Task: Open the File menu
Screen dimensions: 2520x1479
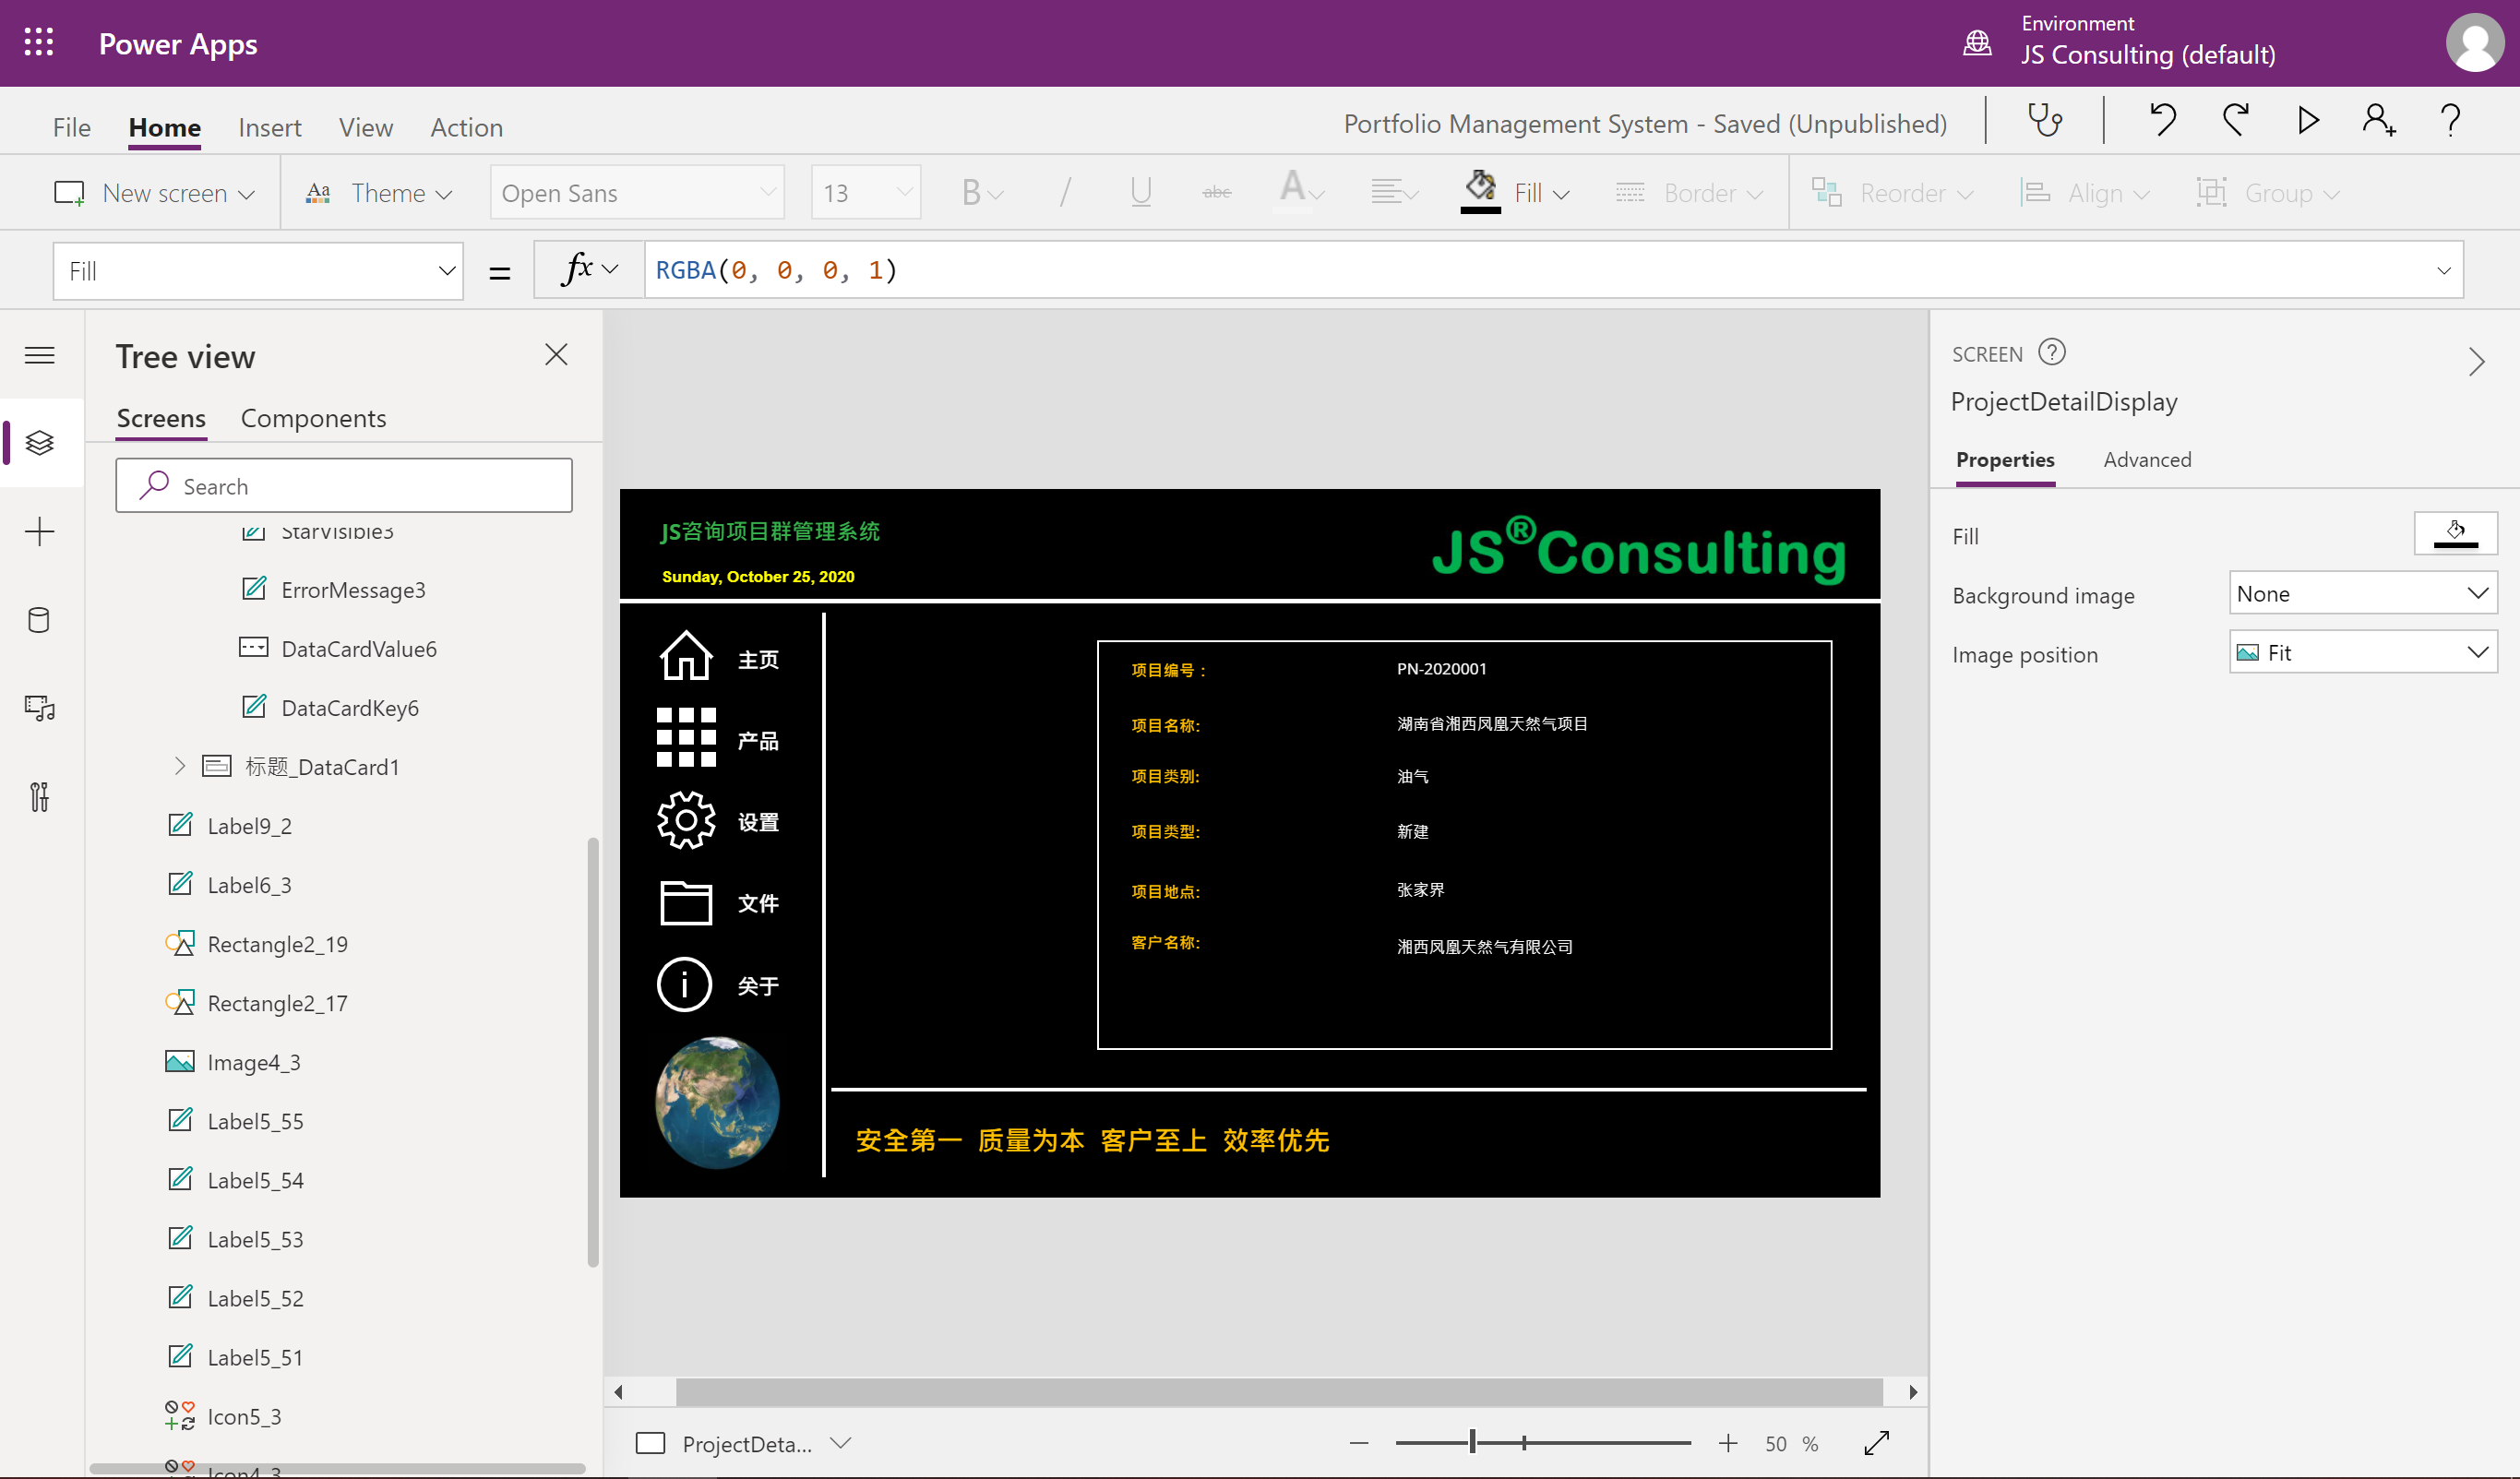Action: (x=72, y=128)
